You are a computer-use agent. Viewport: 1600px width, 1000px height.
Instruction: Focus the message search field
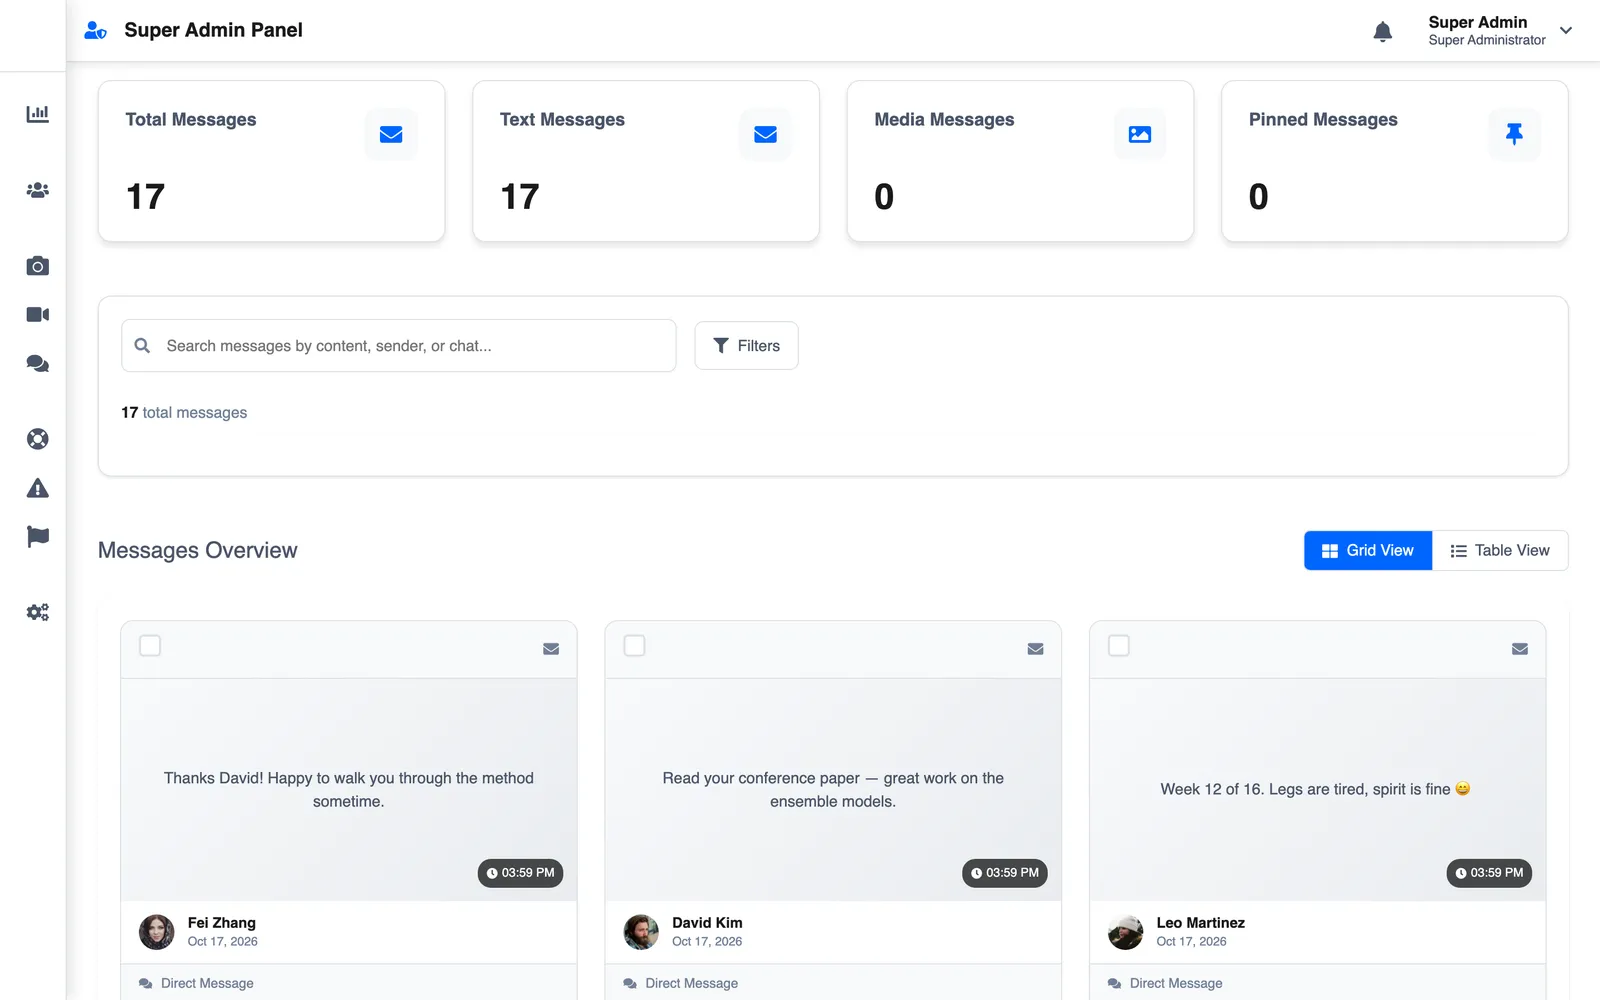(x=399, y=346)
